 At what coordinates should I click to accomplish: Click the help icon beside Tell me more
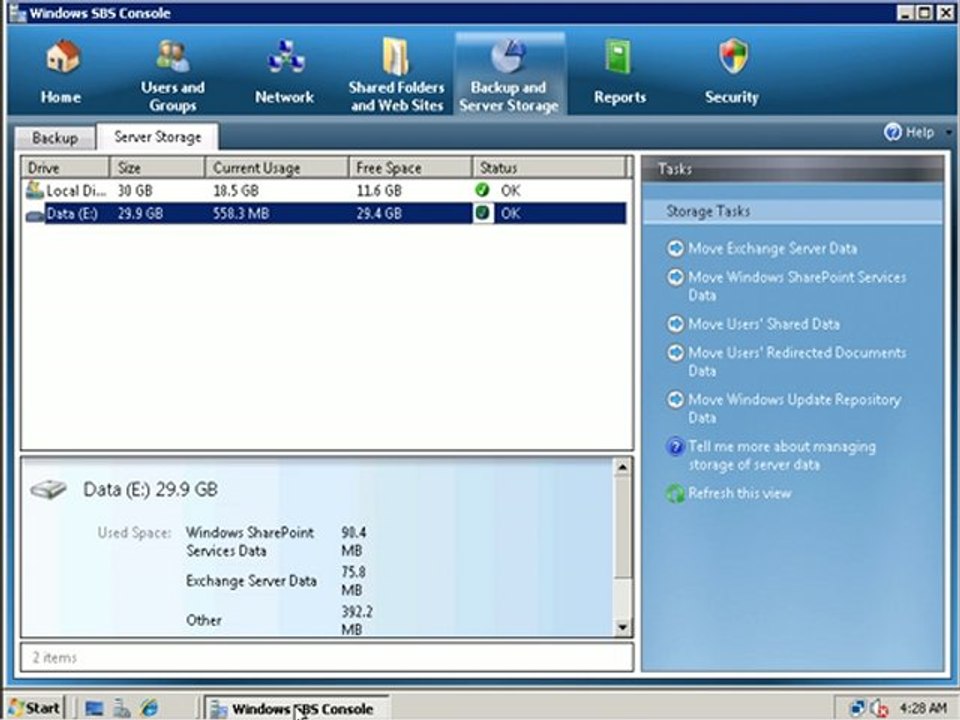pos(675,447)
